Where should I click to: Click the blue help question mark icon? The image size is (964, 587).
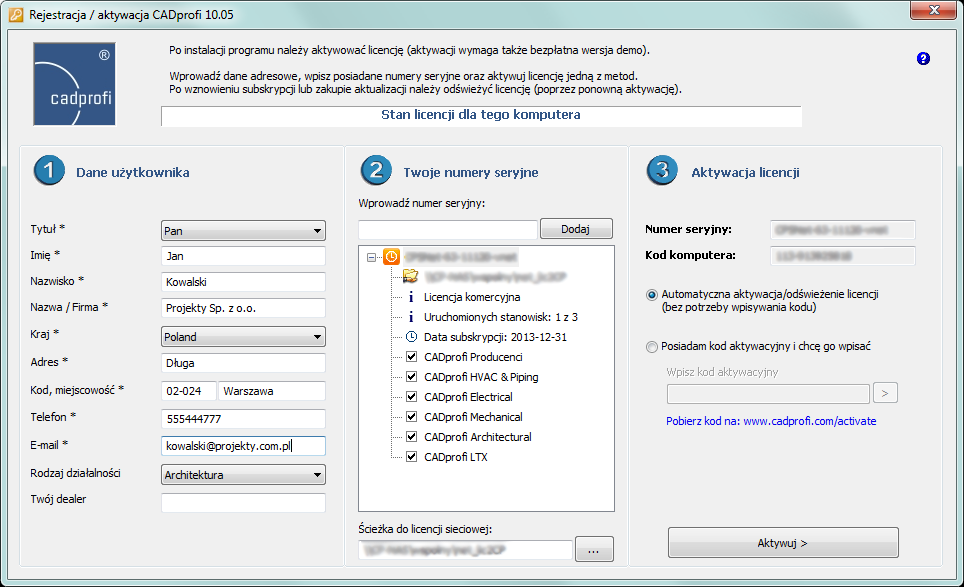tap(923, 58)
